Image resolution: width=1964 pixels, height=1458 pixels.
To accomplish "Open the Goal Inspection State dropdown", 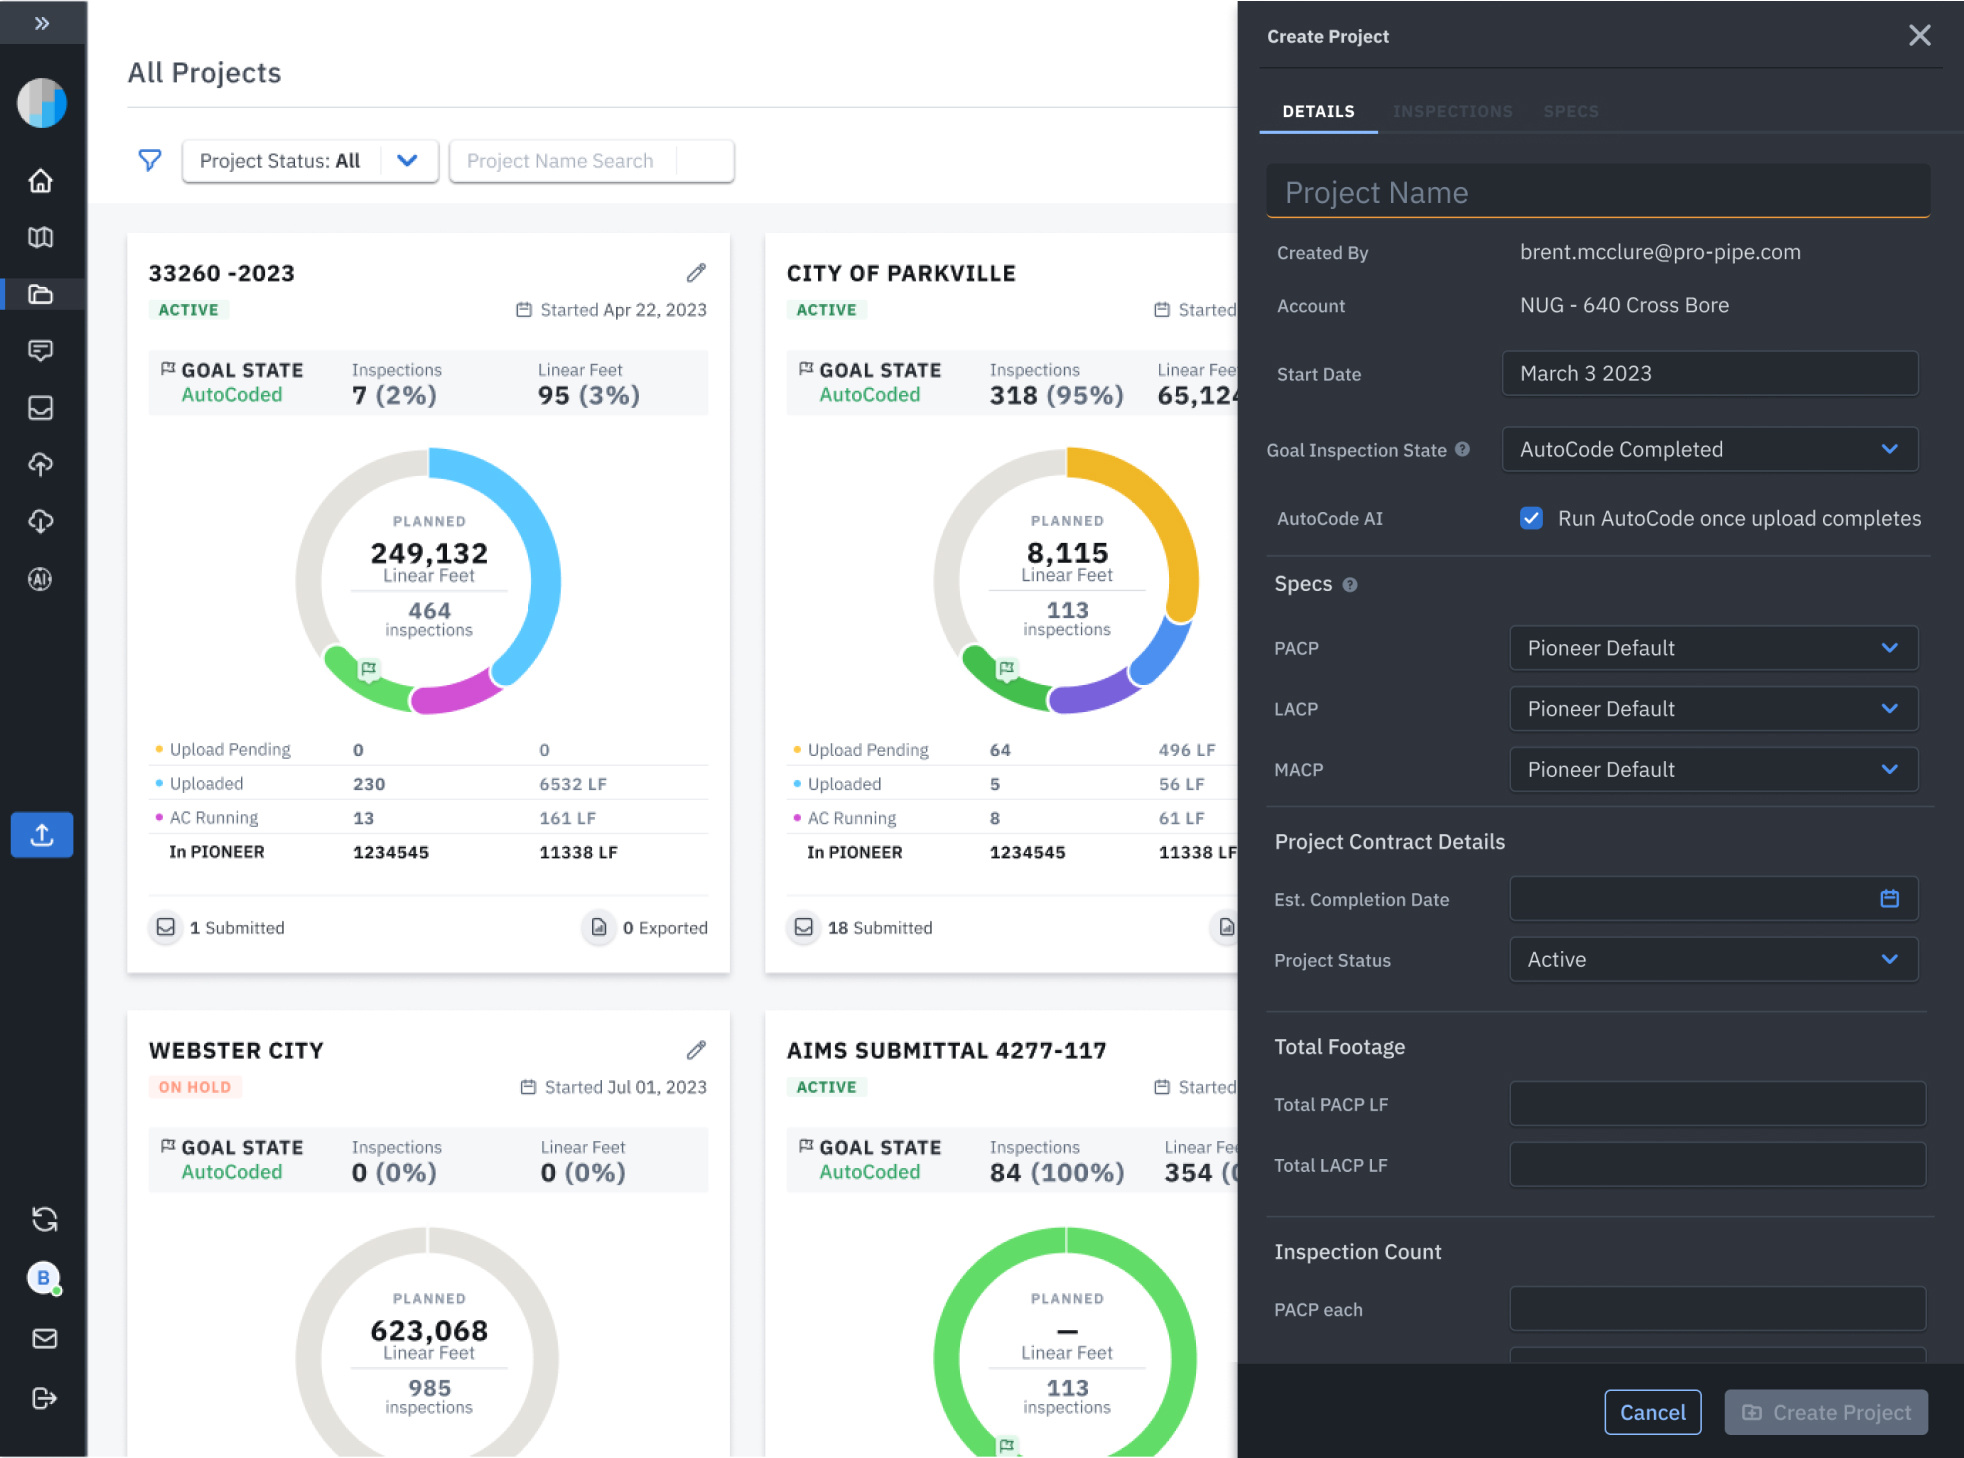I will click(x=1710, y=449).
